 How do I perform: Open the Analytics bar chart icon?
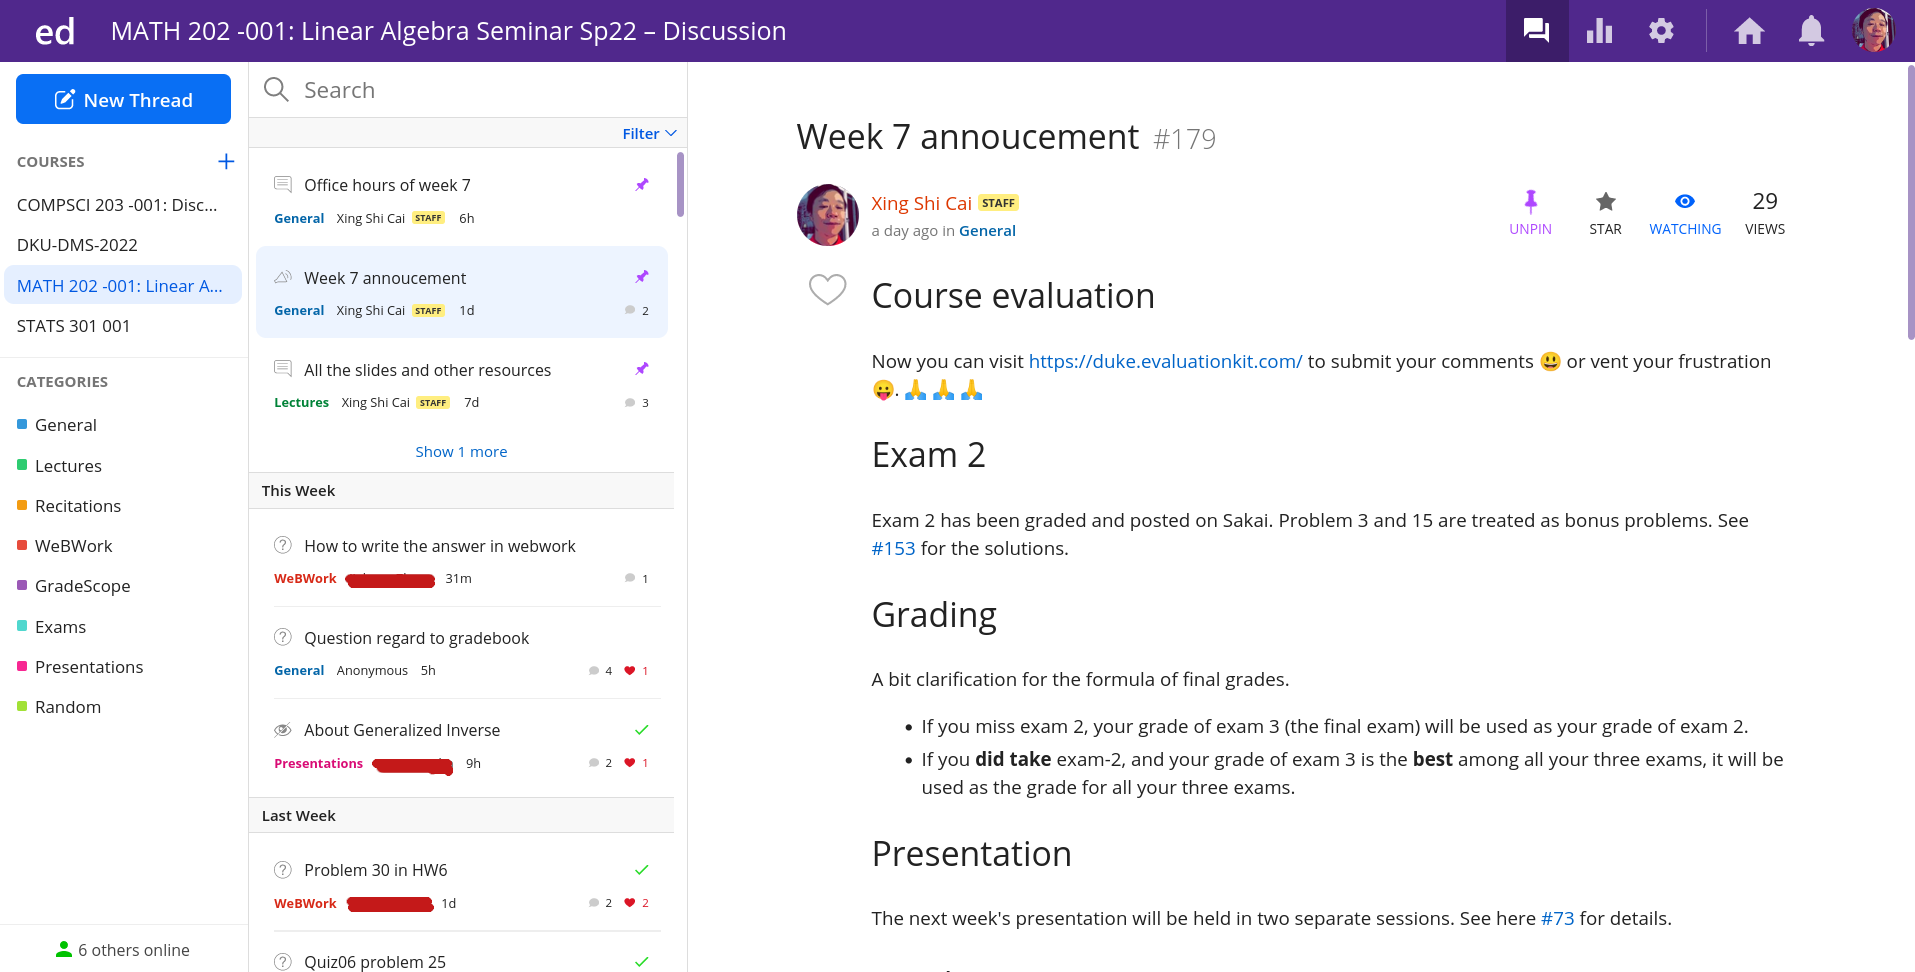coord(1599,31)
